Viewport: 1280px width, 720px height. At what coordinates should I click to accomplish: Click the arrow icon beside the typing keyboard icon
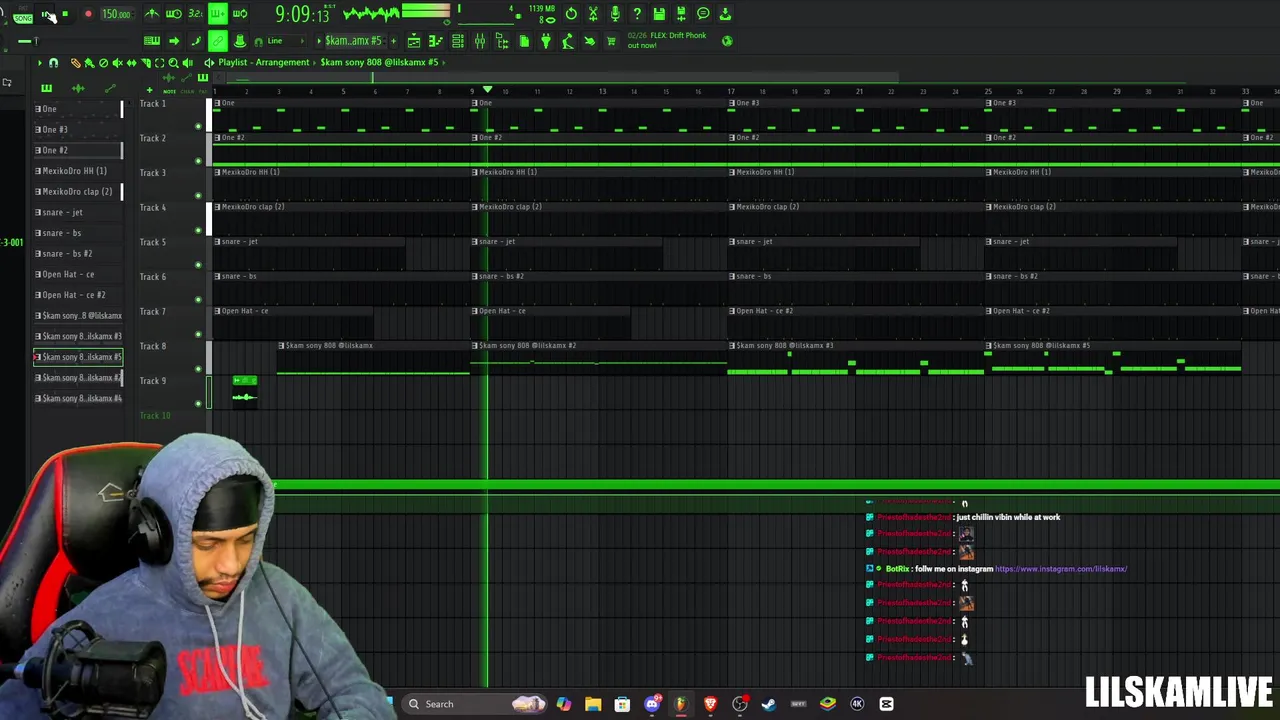pyautogui.click(x=174, y=41)
